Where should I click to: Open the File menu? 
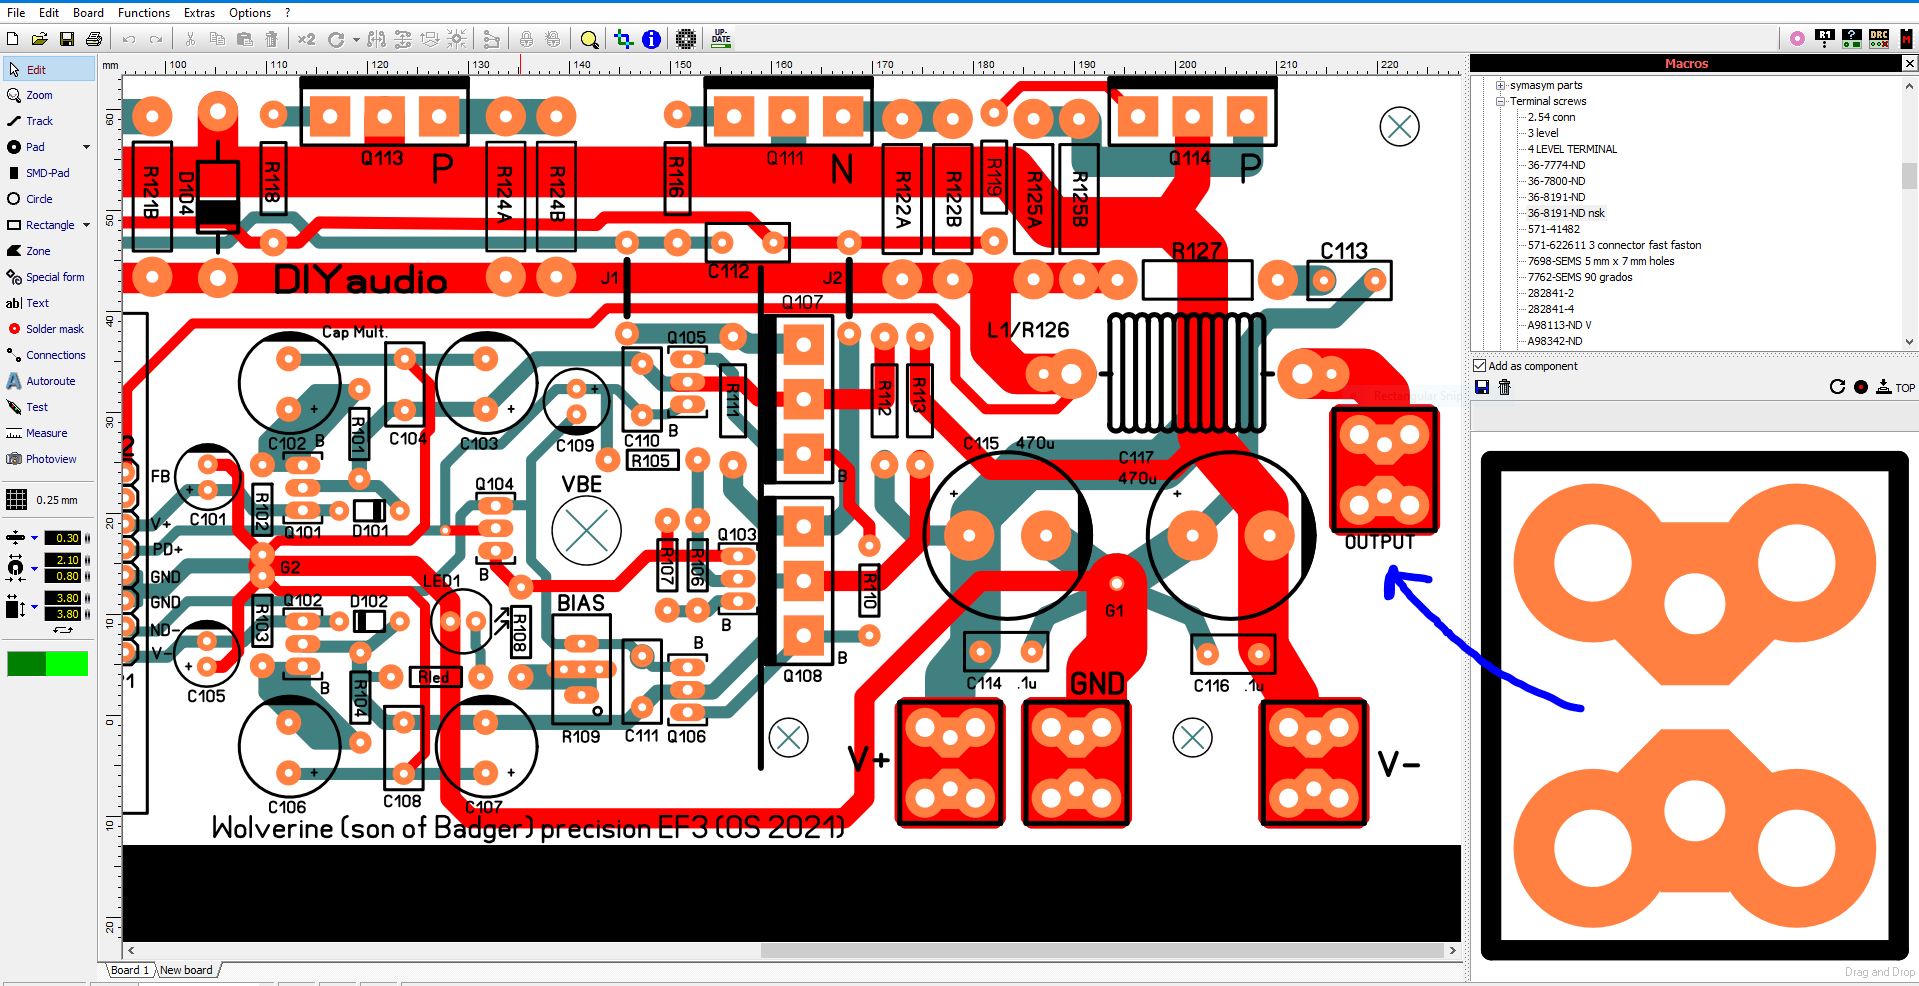16,13
